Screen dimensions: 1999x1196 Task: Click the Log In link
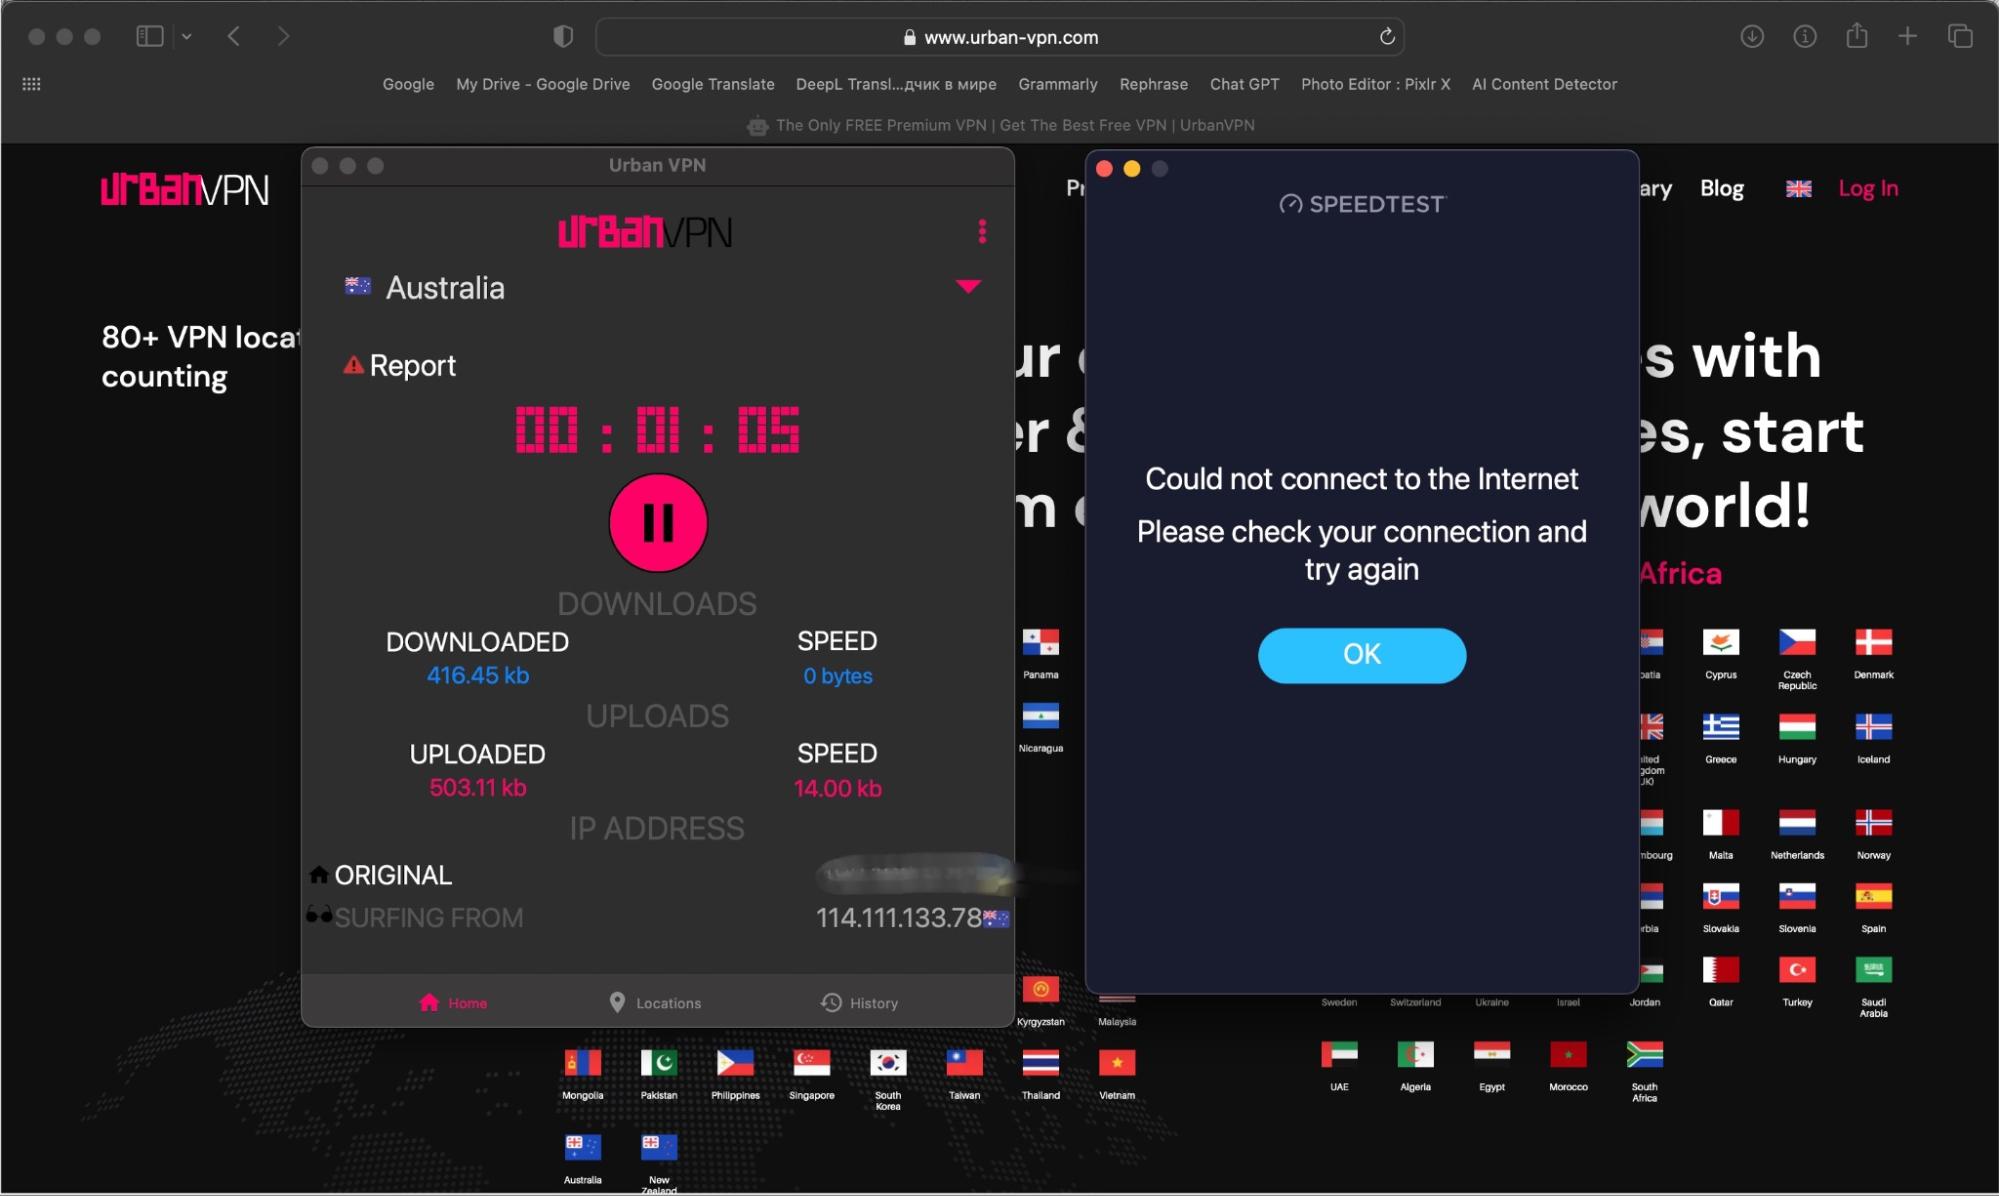click(1868, 189)
